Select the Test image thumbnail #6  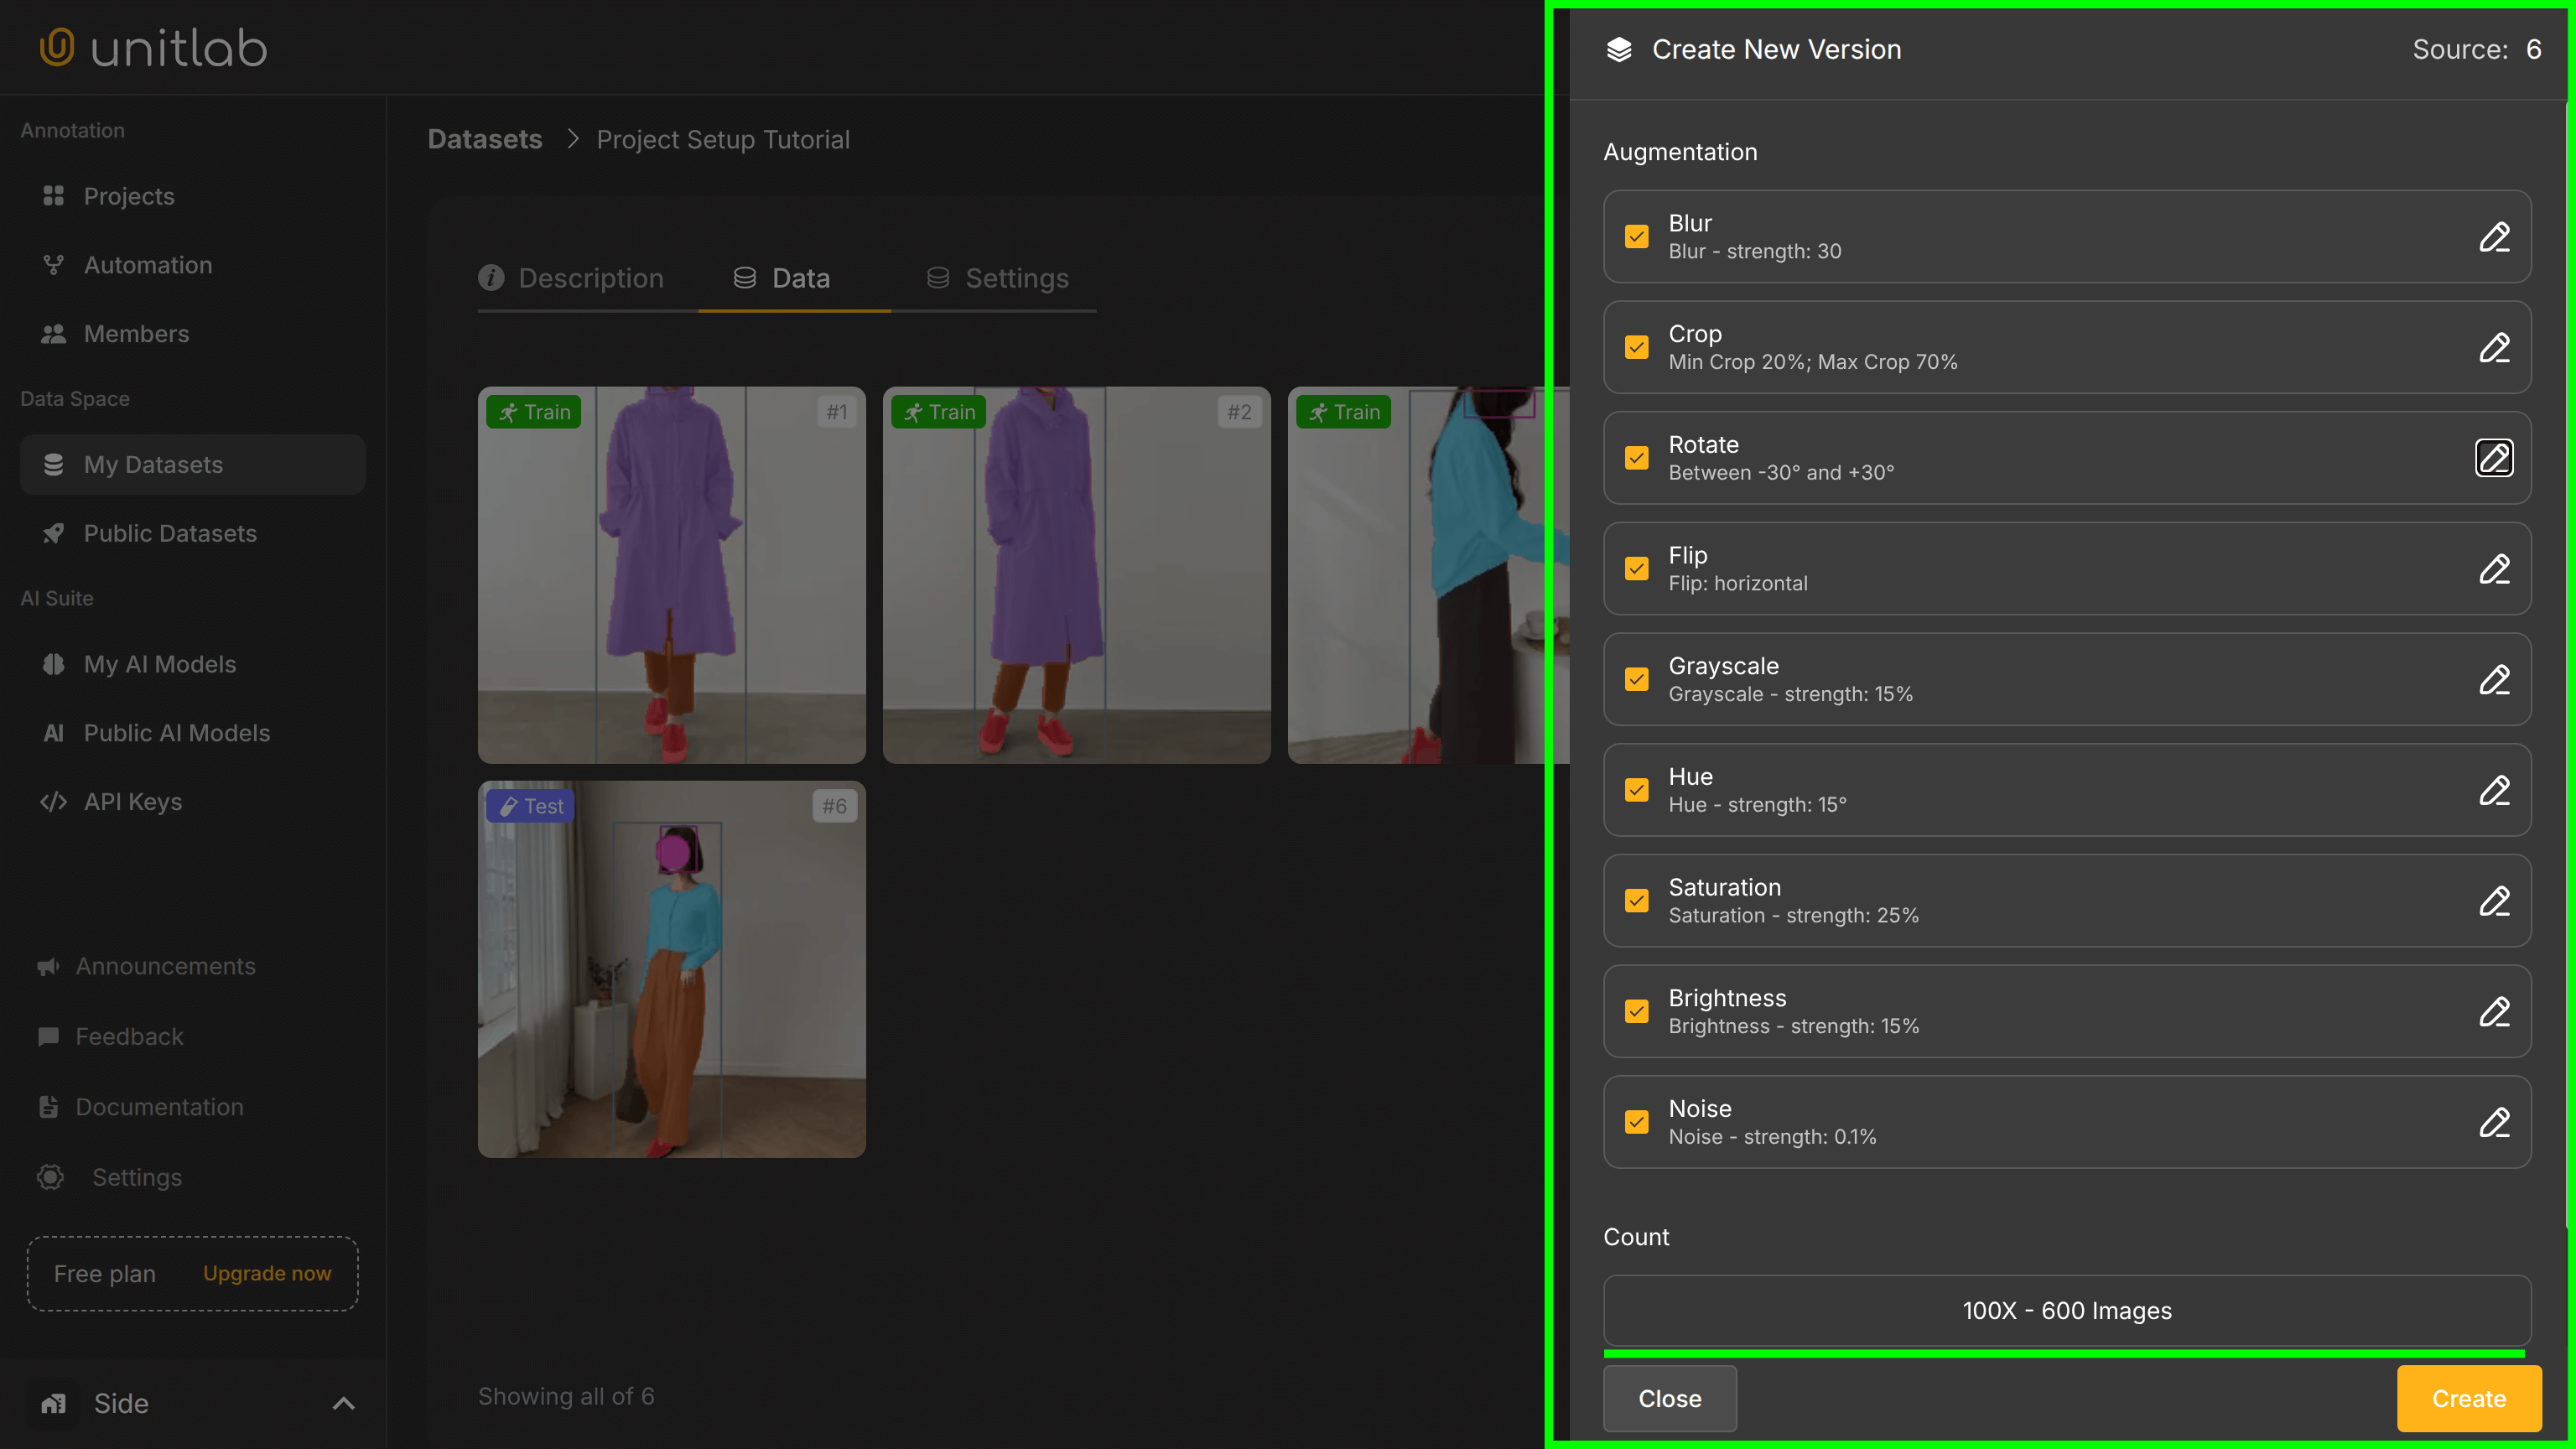pyautogui.click(x=671, y=969)
